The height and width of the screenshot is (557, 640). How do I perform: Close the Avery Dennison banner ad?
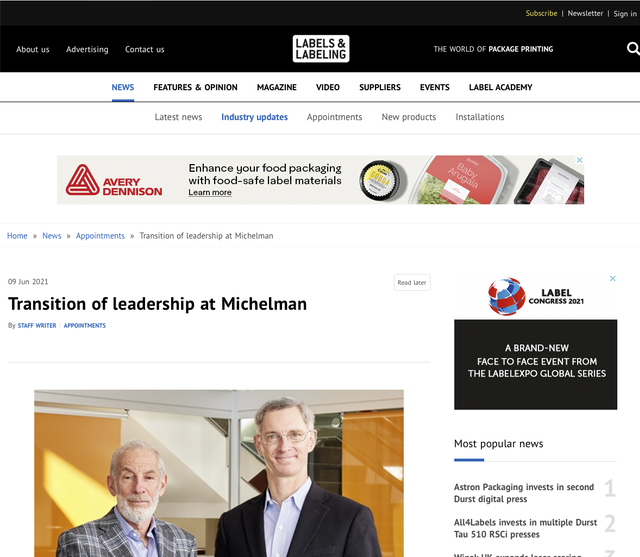click(x=579, y=160)
